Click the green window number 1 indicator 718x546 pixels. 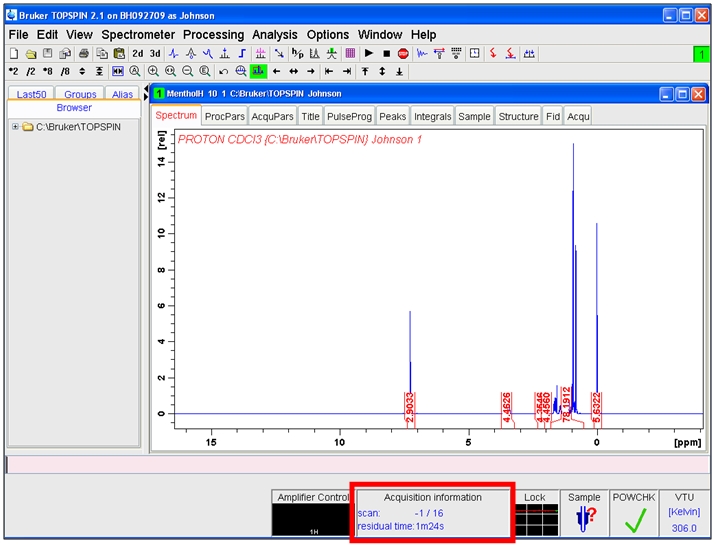tap(701, 55)
